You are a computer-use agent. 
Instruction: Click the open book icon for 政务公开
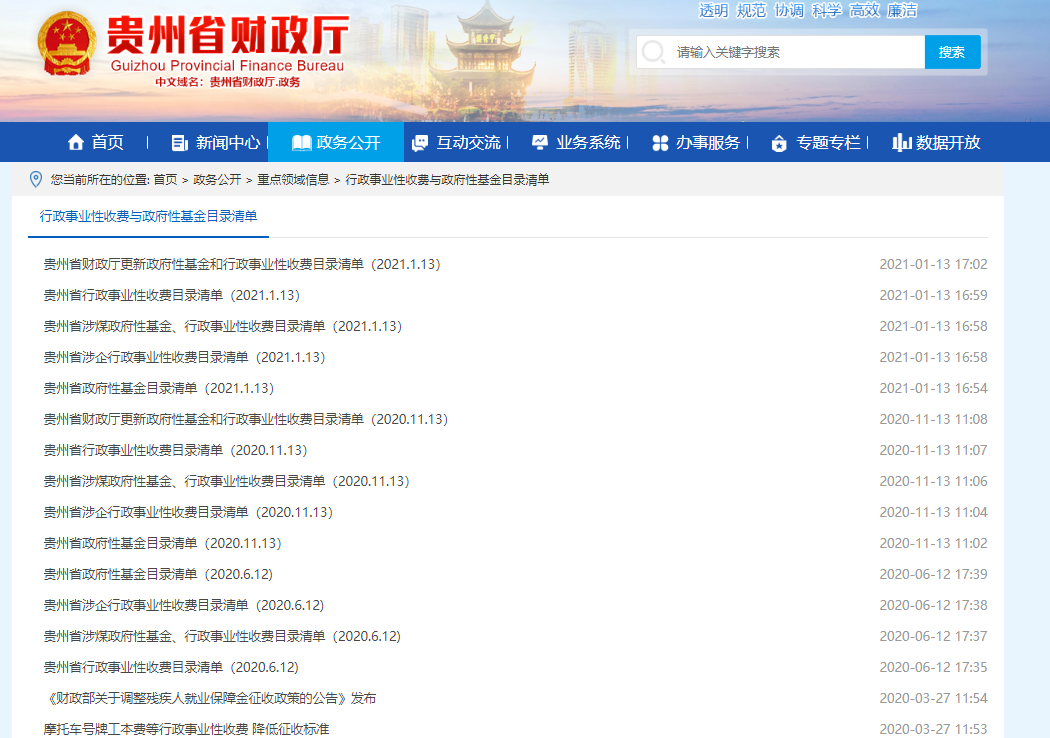[301, 143]
